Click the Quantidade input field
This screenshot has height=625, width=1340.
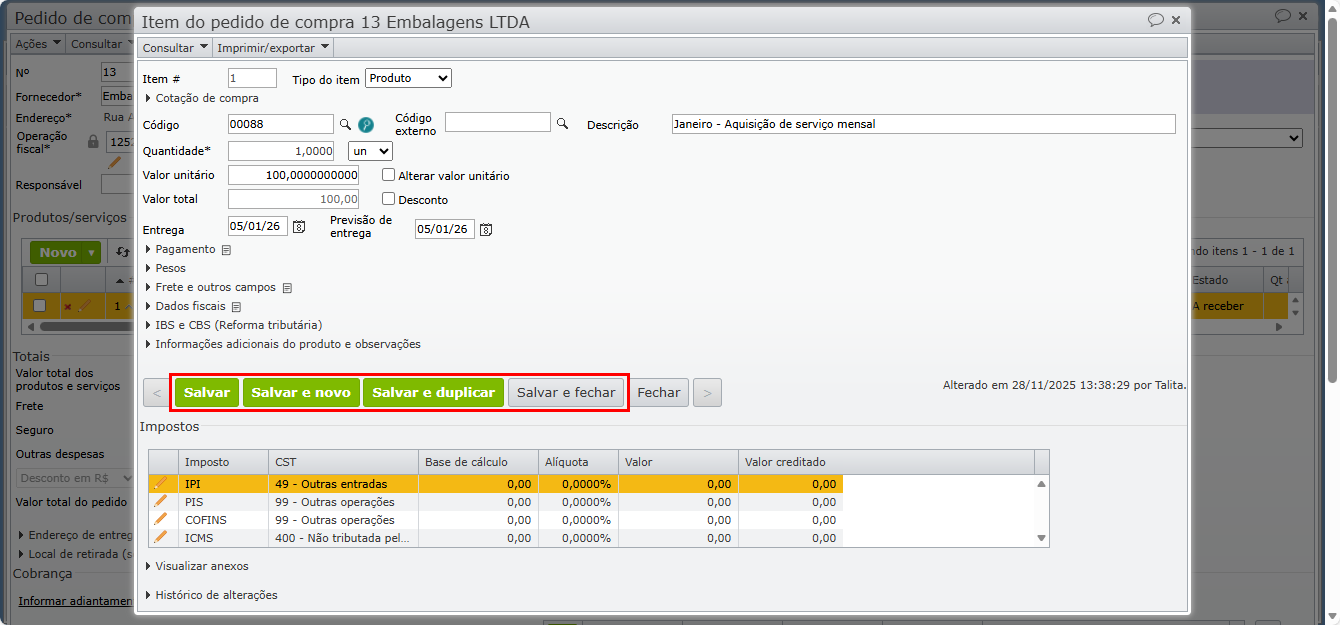[282, 151]
